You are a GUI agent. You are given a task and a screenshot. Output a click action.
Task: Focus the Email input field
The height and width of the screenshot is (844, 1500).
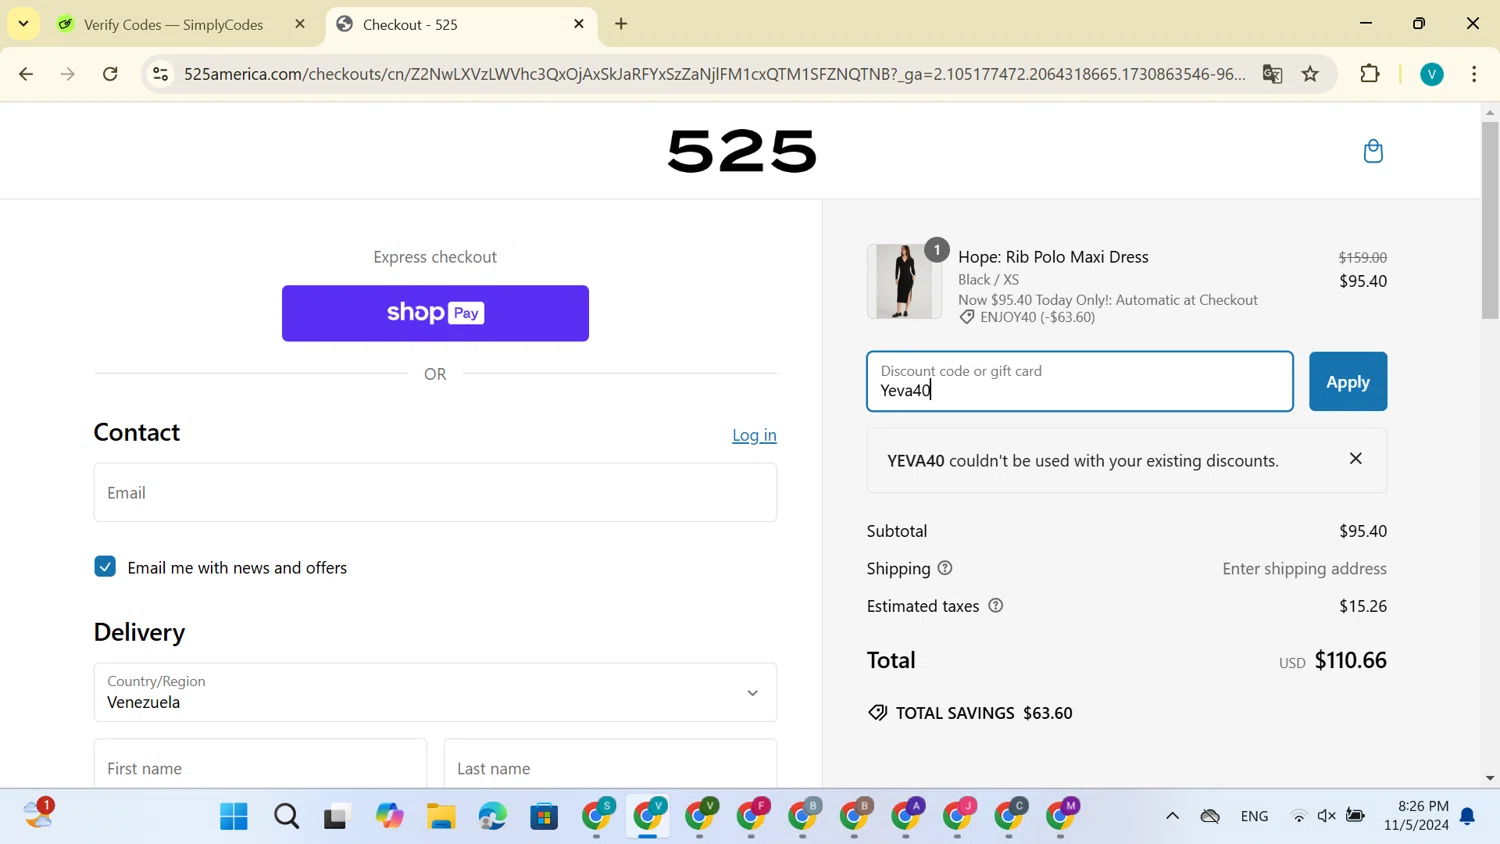[x=435, y=492]
